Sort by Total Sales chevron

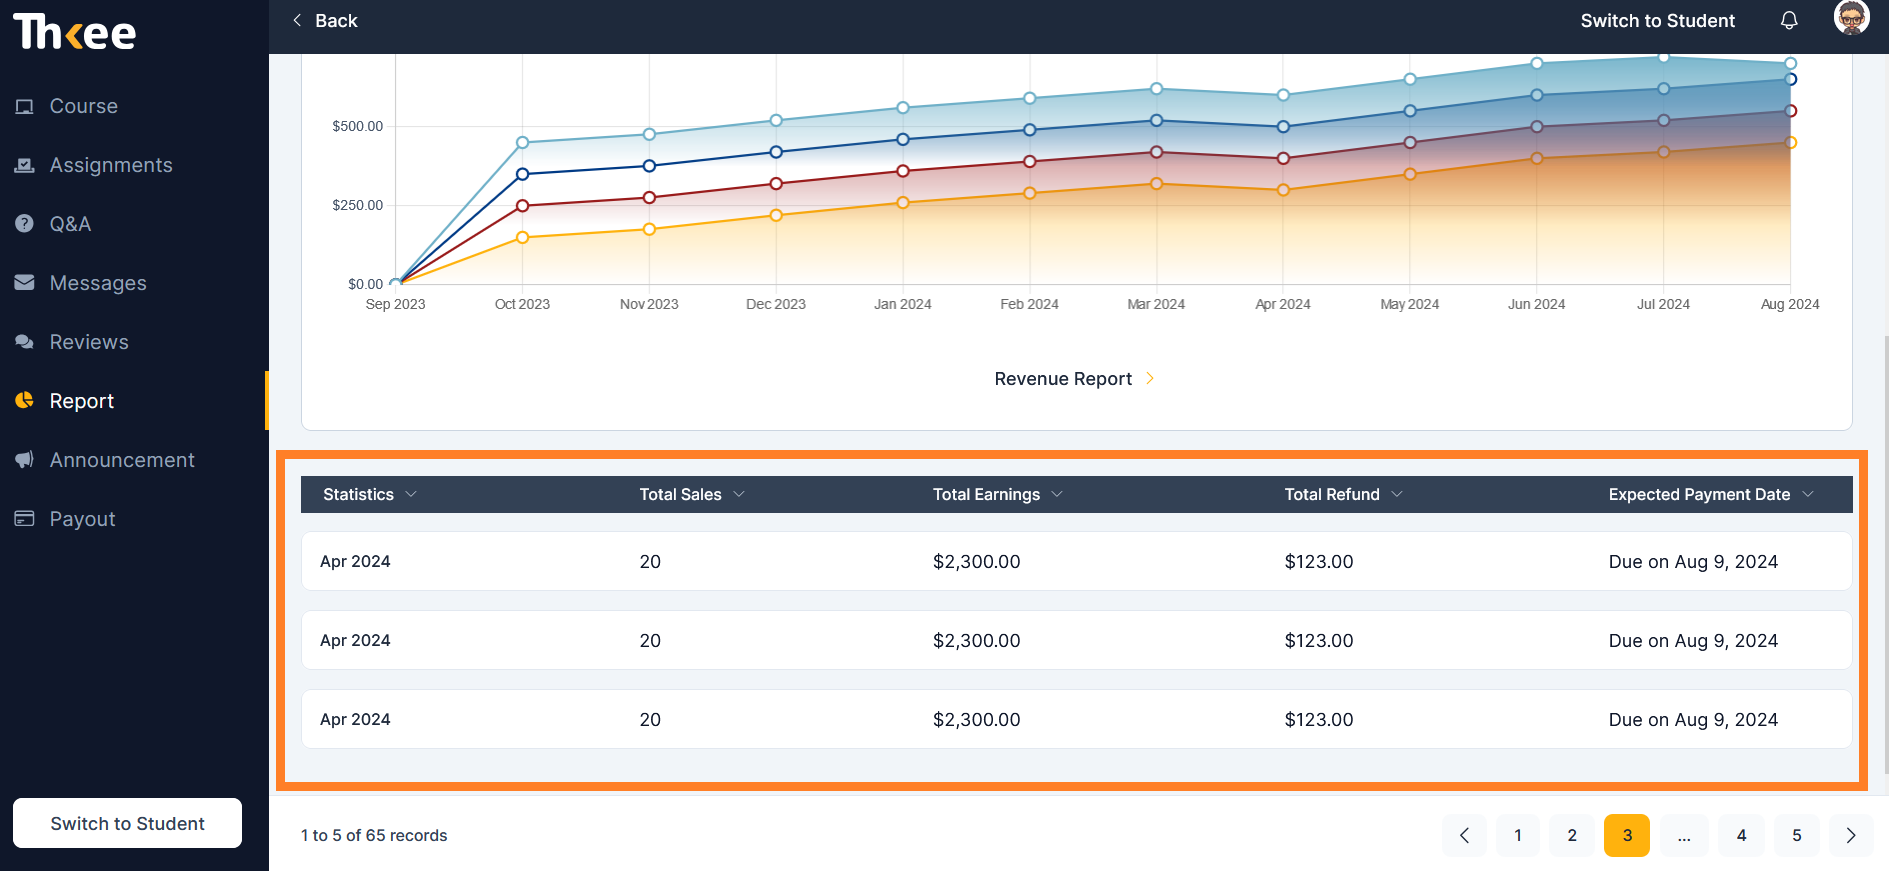click(x=739, y=494)
